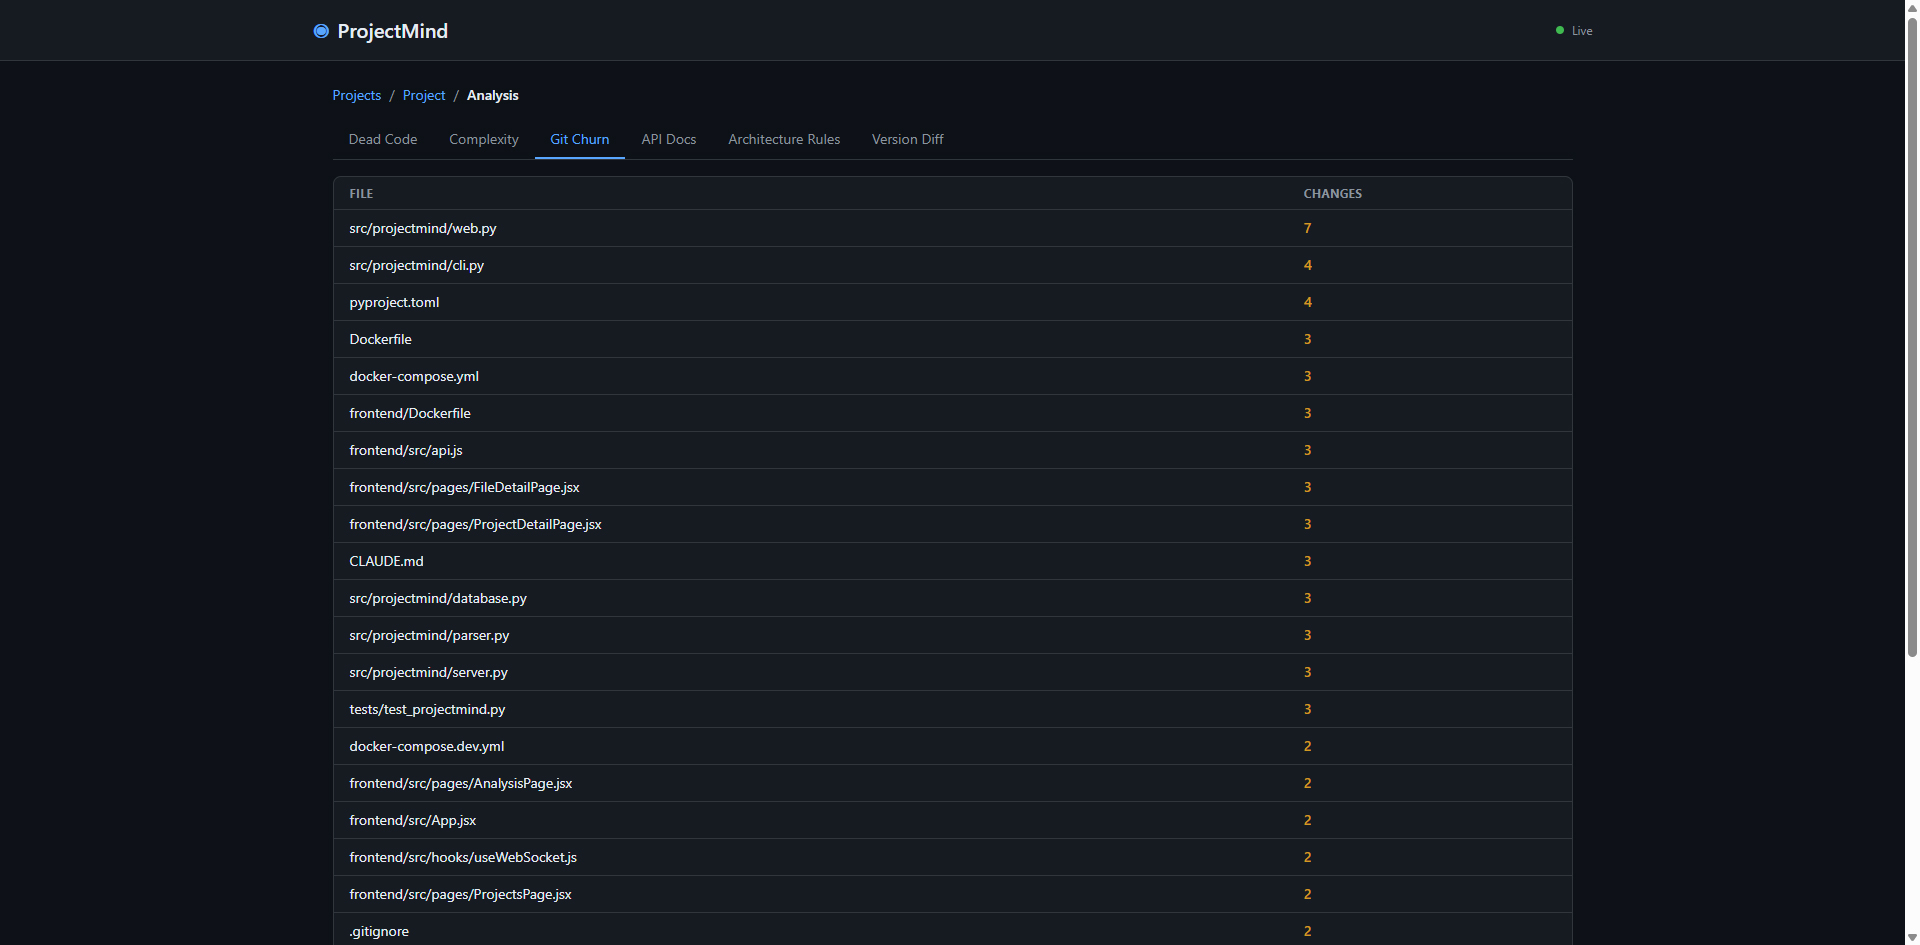Open the Dead Code tab
This screenshot has height=945, width=1920.
coord(382,139)
